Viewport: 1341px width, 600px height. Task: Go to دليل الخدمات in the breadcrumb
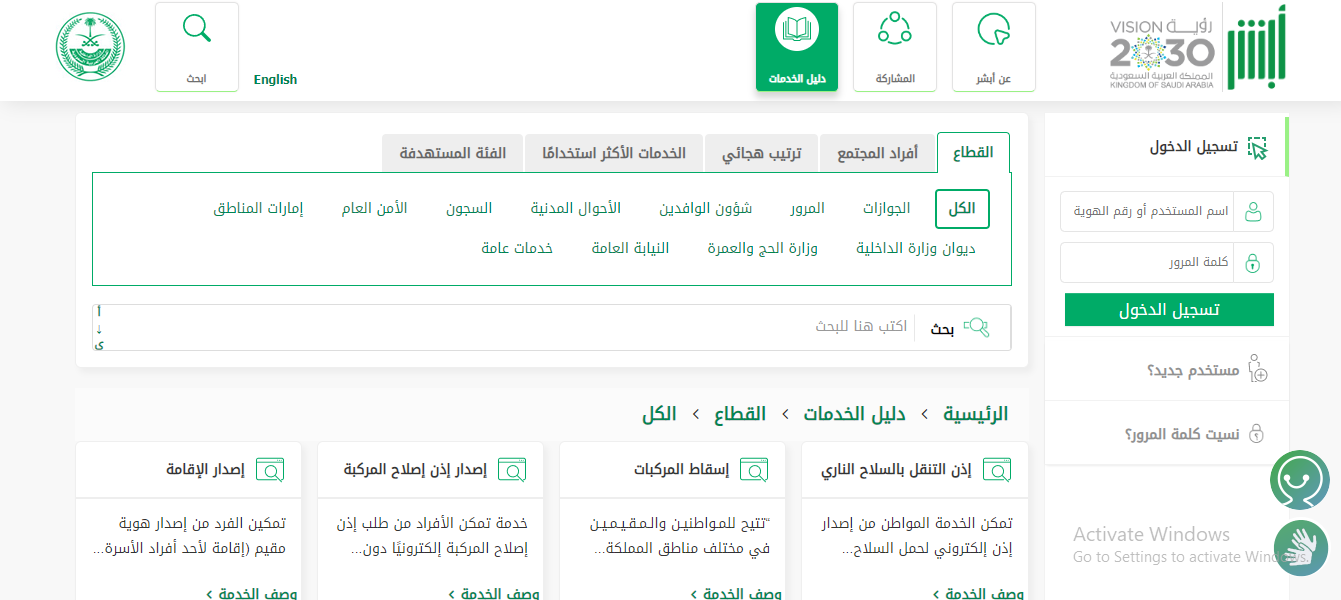[x=854, y=414]
